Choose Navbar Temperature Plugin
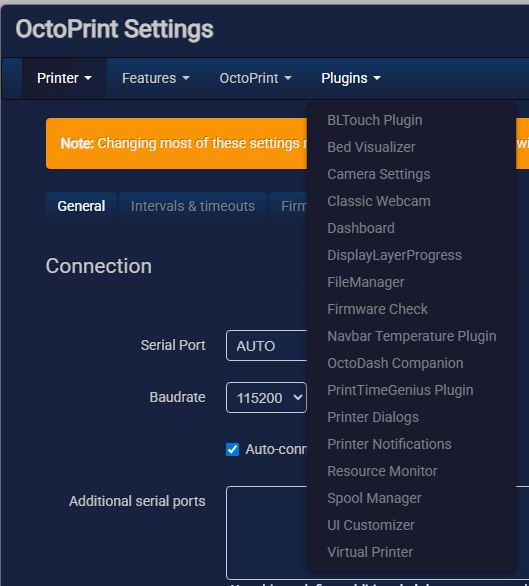 (412, 336)
